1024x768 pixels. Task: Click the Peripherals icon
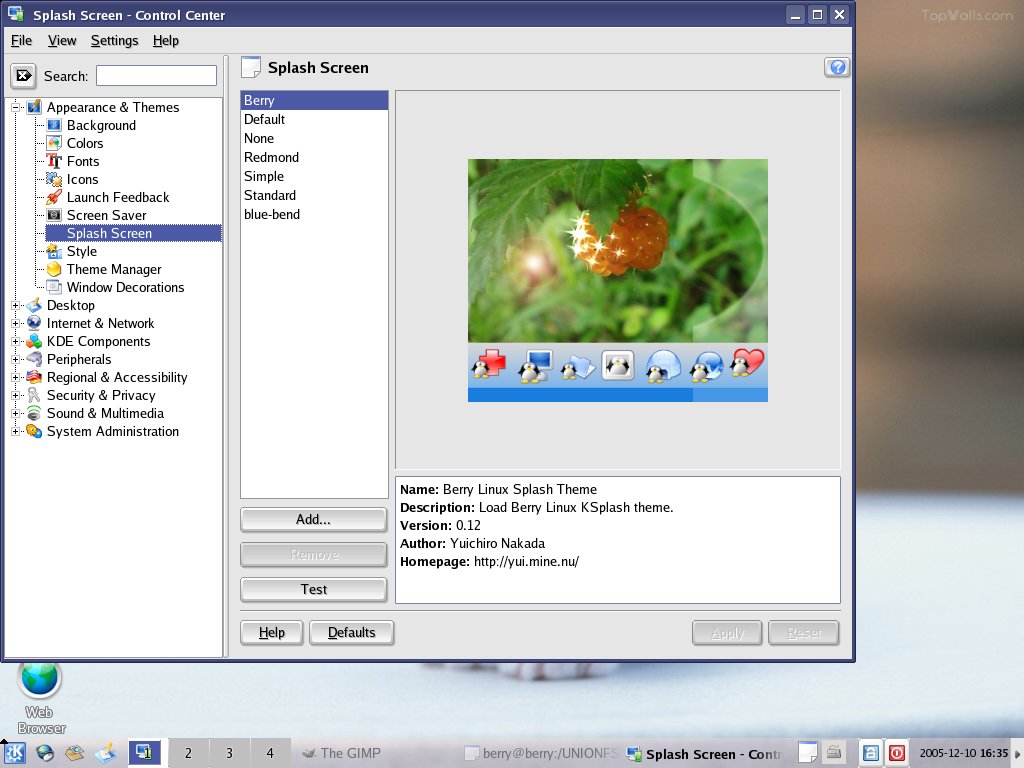pos(34,359)
